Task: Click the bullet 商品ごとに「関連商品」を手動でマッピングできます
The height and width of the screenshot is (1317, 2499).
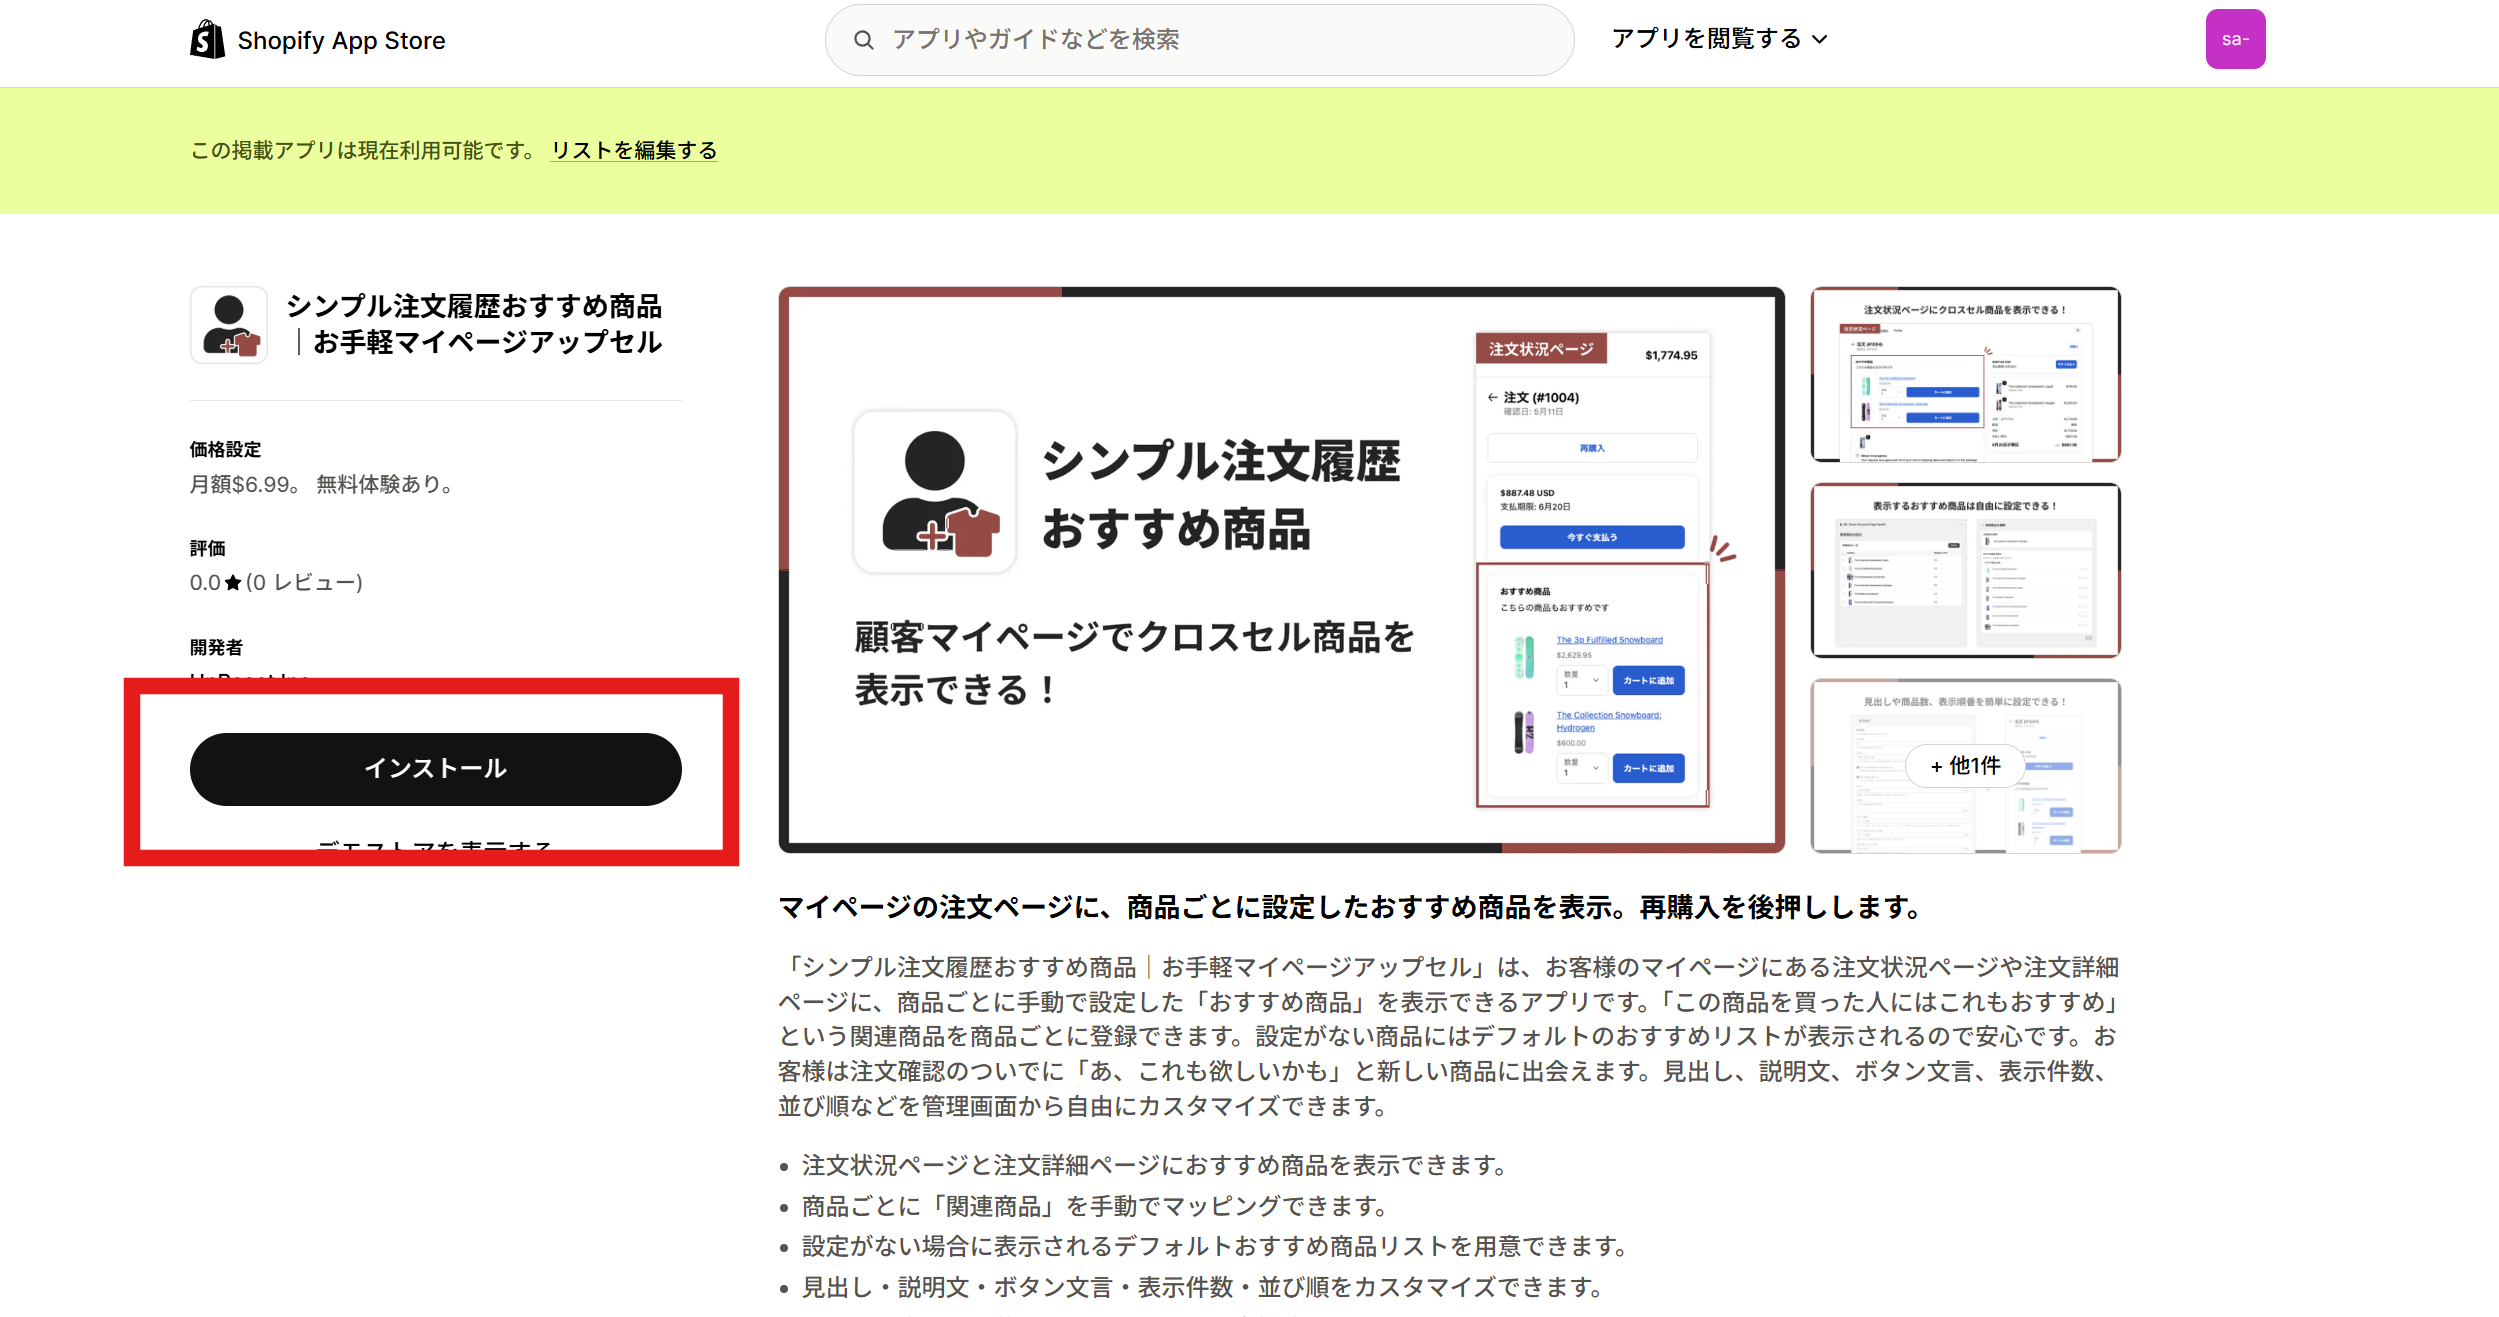Action: pos(1095,1207)
